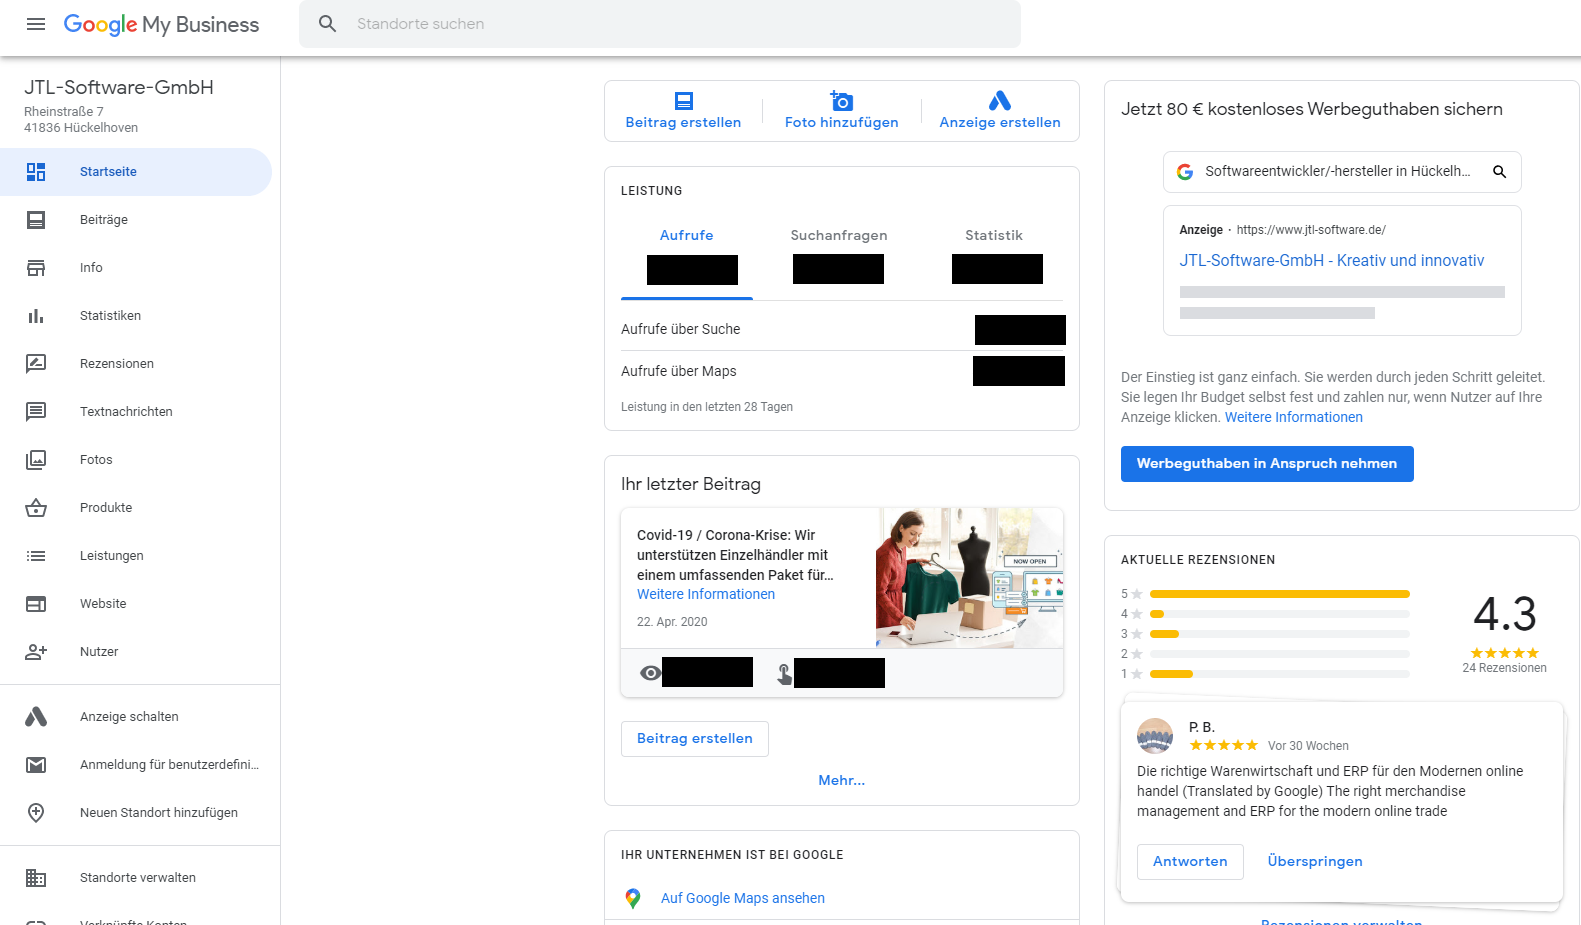Image resolution: width=1581 pixels, height=925 pixels.
Task: Skip the review with Überspringen
Action: tap(1314, 862)
